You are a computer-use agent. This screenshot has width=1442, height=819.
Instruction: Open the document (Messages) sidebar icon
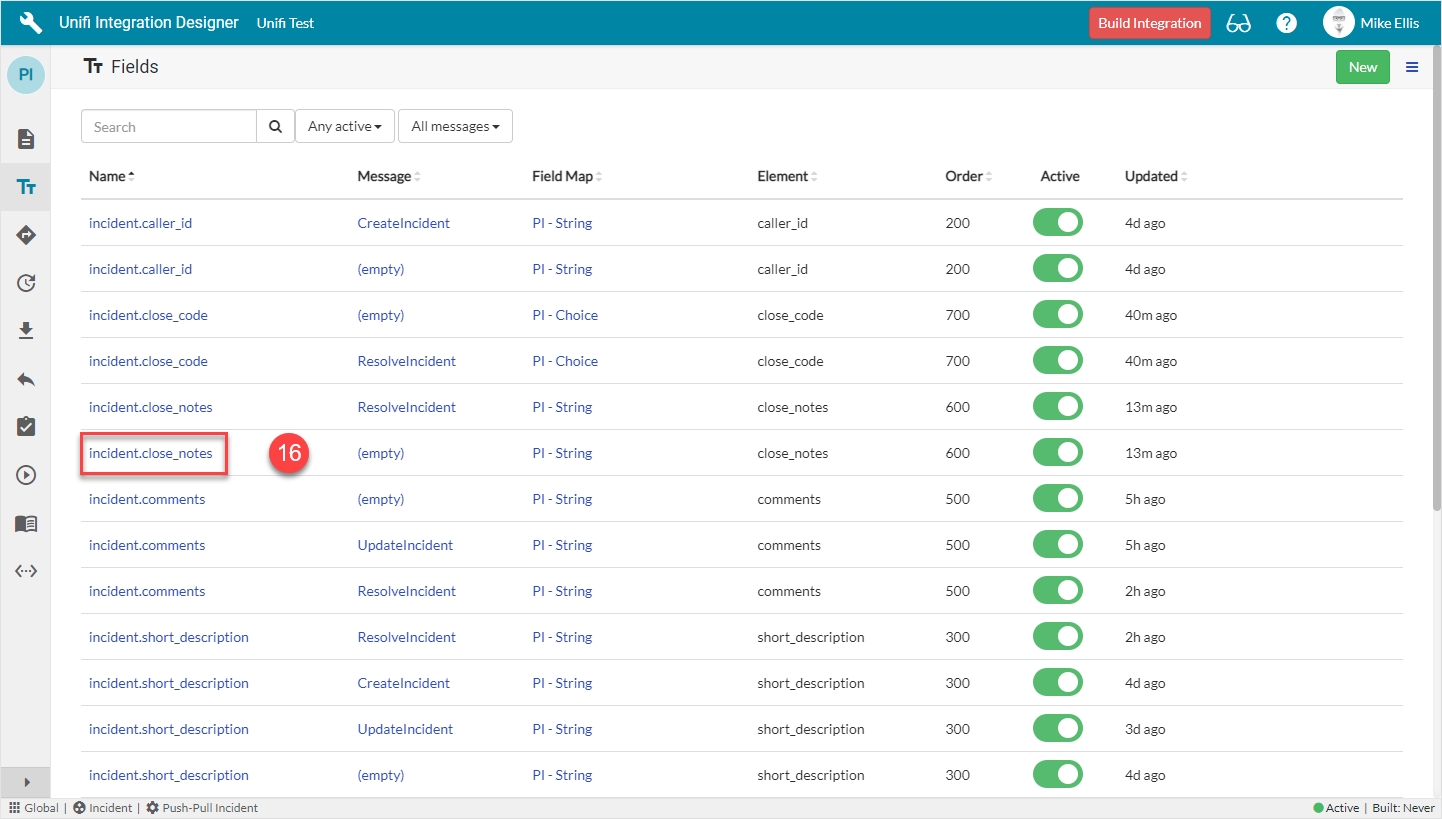coord(26,139)
